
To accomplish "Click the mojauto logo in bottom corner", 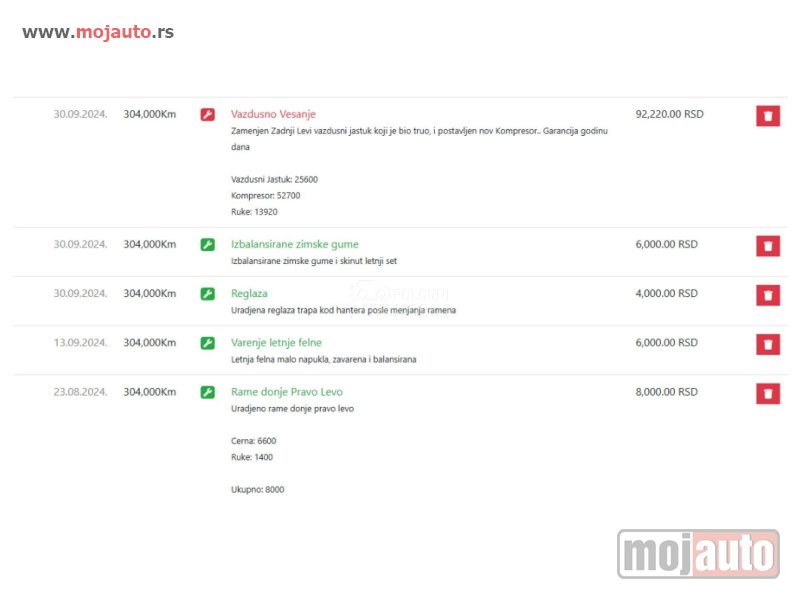I will [x=698, y=554].
